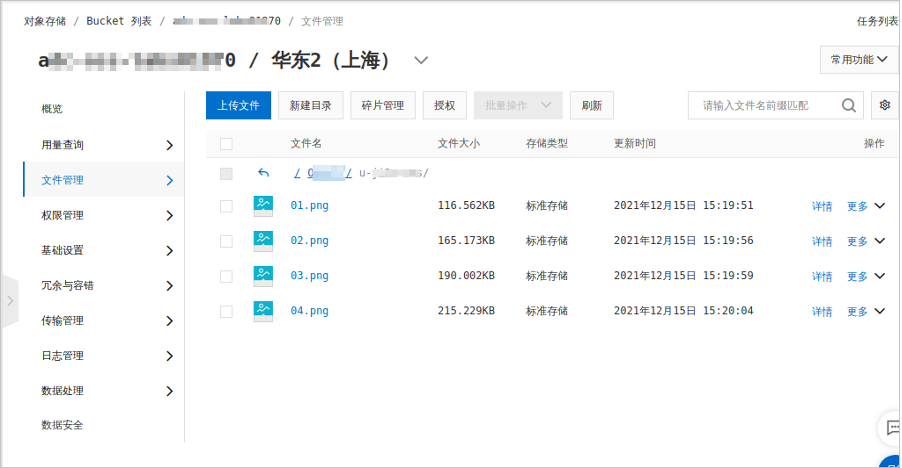Click the back arrow to parent folder
The image size is (902, 468).
263,173
